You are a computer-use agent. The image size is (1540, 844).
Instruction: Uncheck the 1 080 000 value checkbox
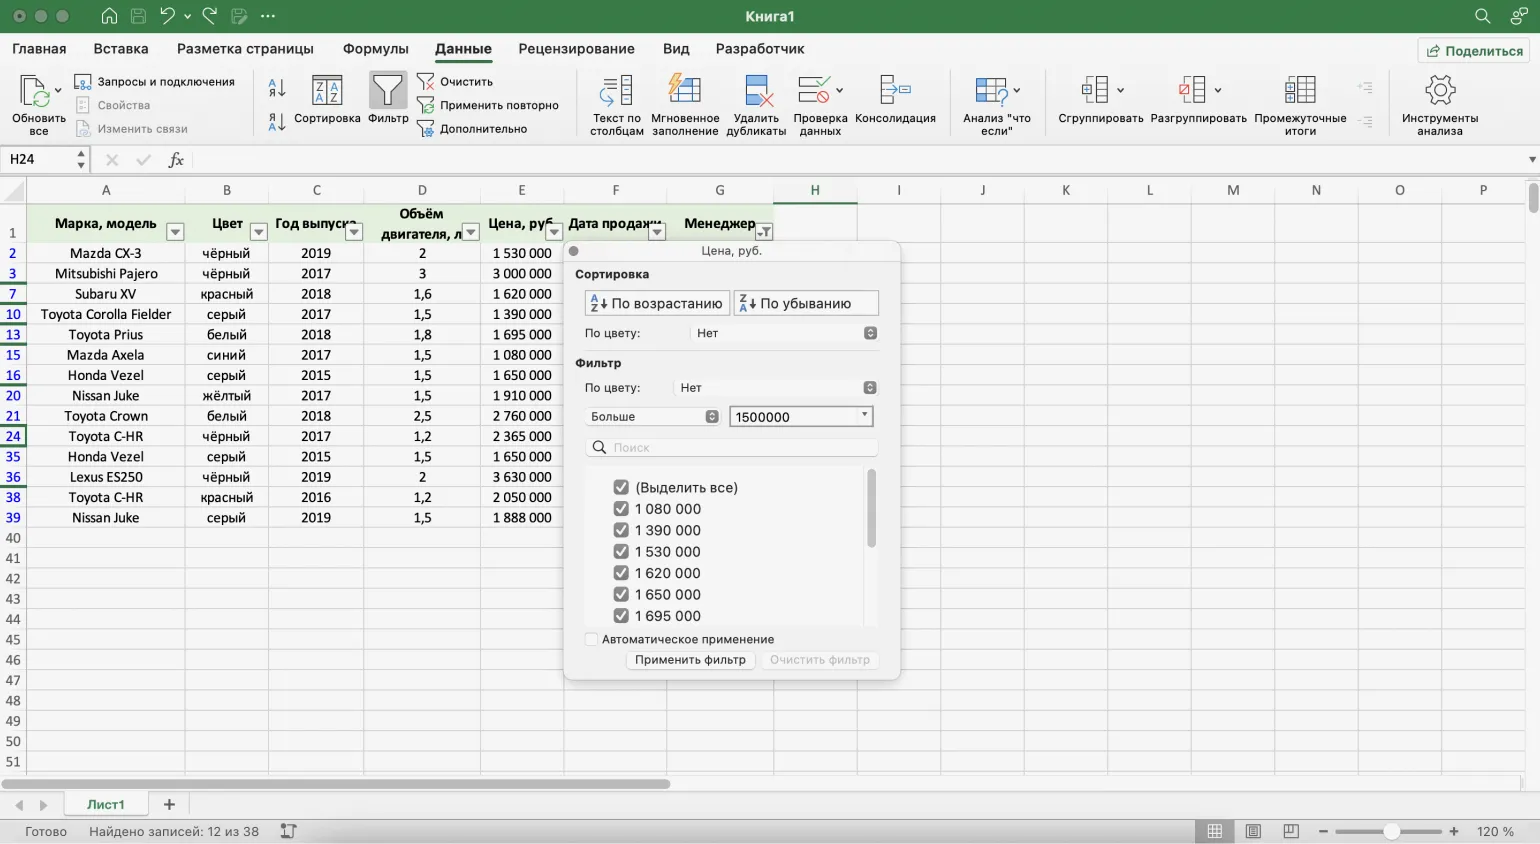(x=621, y=509)
